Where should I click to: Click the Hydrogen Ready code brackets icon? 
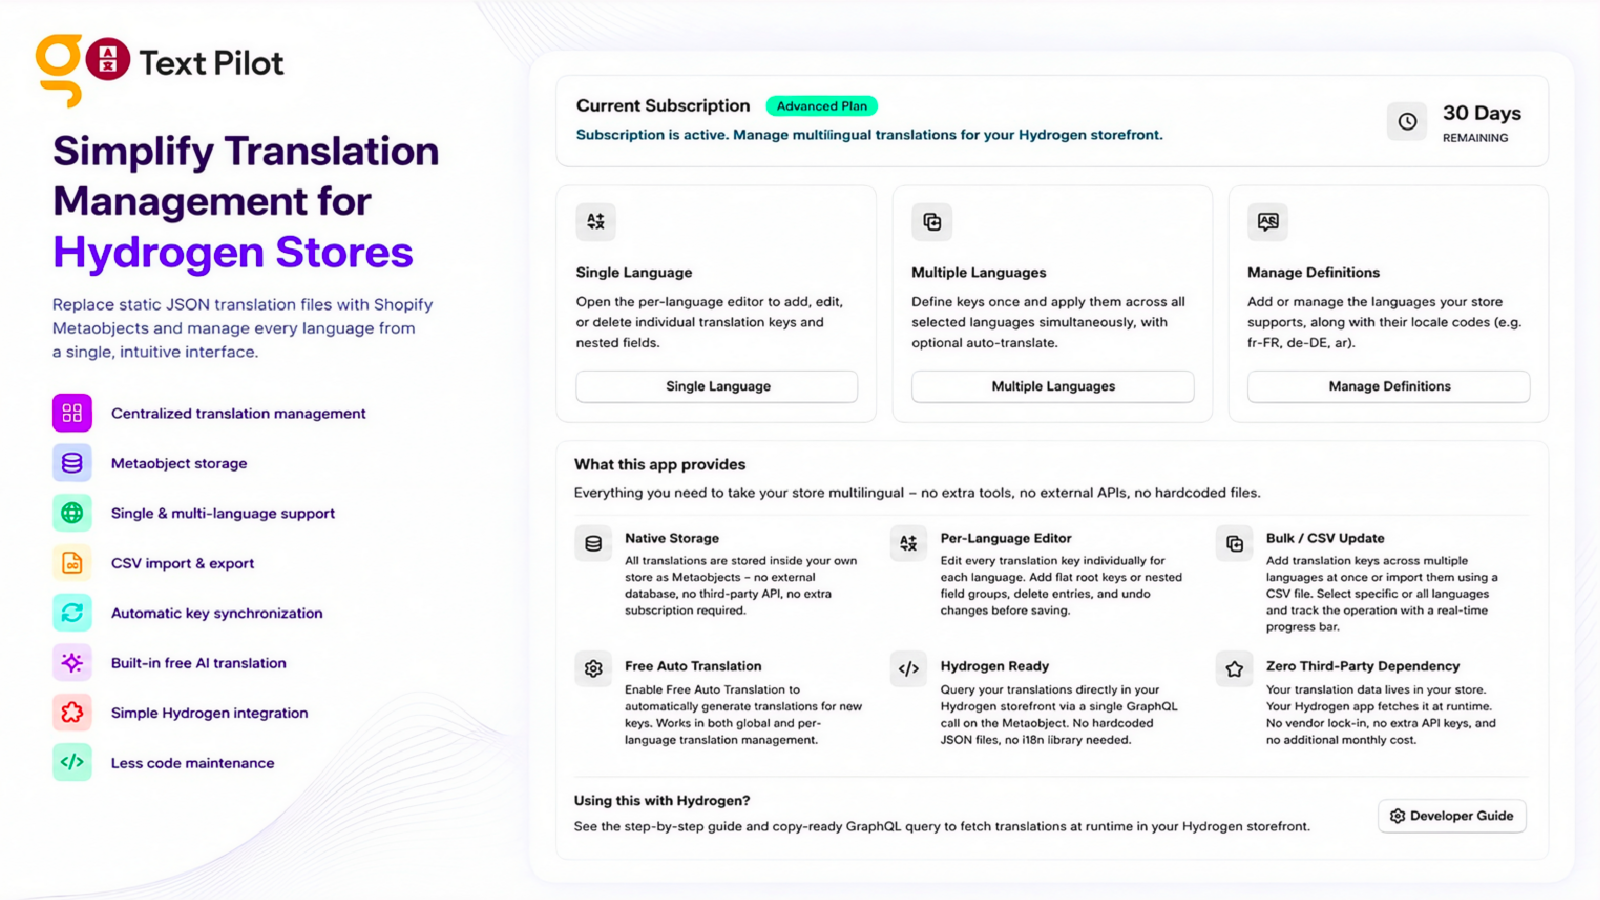909,669
